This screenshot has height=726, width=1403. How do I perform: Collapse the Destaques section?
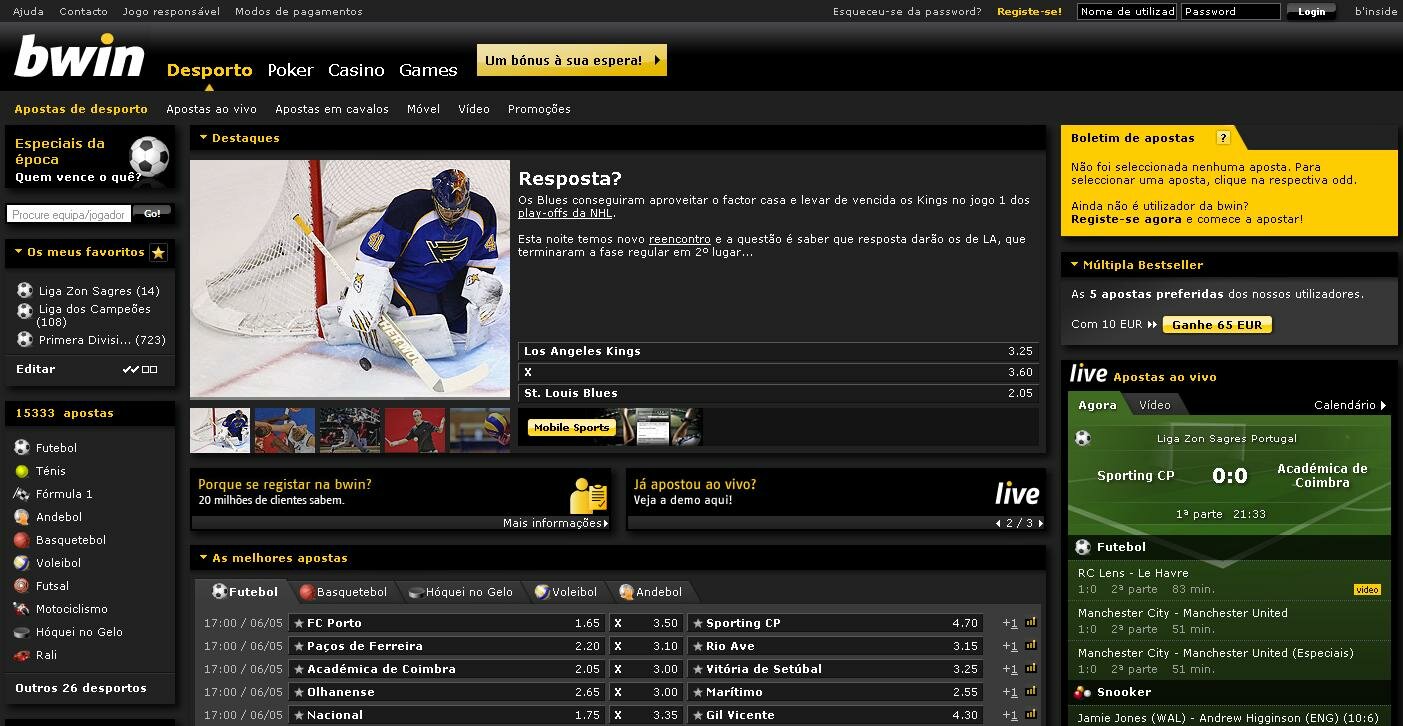[x=204, y=138]
